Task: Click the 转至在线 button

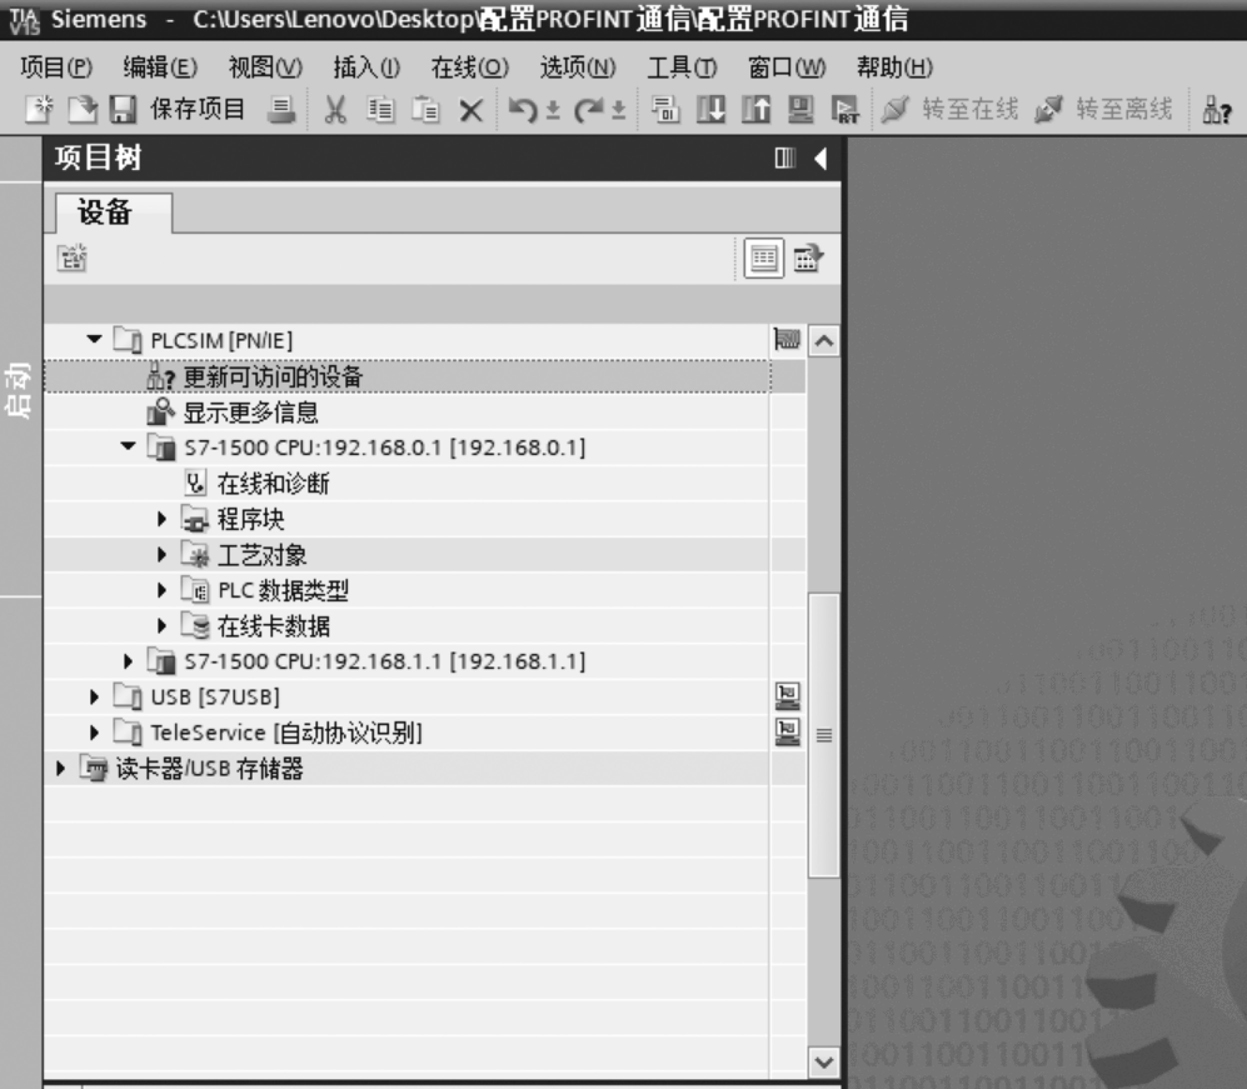Action: (x=950, y=108)
